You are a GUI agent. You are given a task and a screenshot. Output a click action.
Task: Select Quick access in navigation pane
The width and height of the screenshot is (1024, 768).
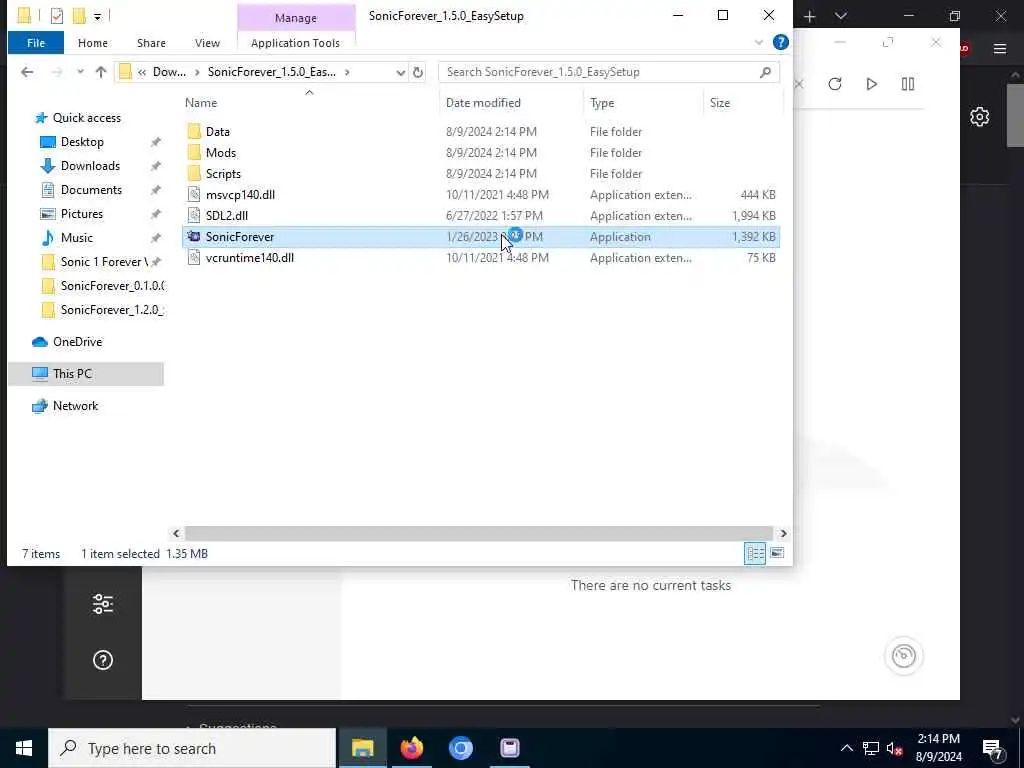pos(86,118)
